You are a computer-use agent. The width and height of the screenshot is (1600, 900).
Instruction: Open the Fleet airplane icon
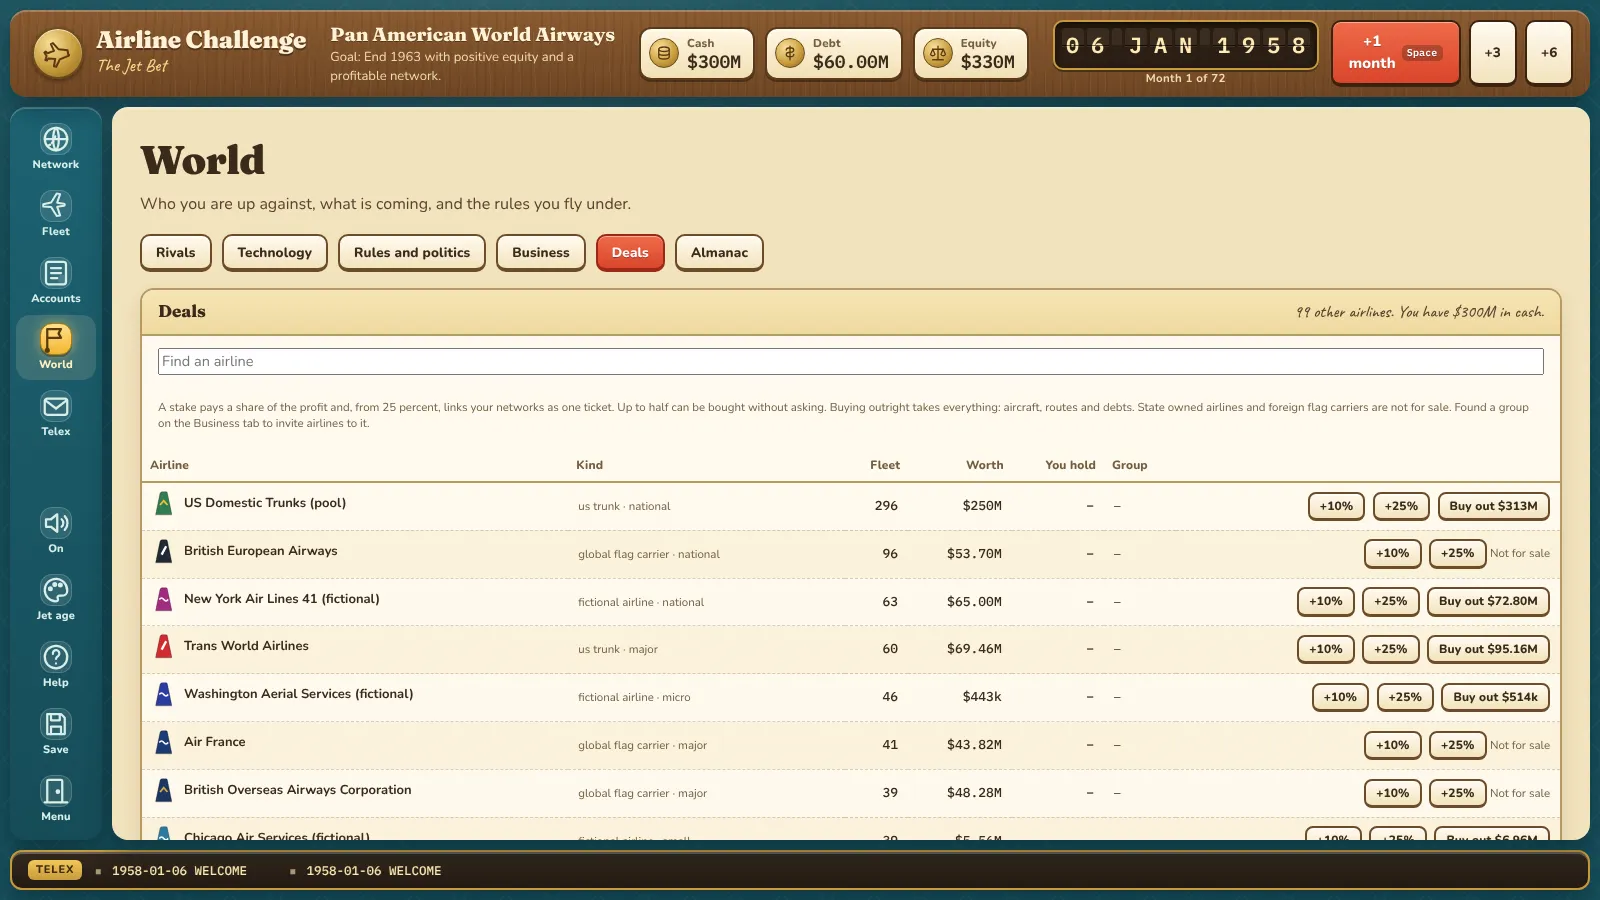pyautogui.click(x=56, y=206)
